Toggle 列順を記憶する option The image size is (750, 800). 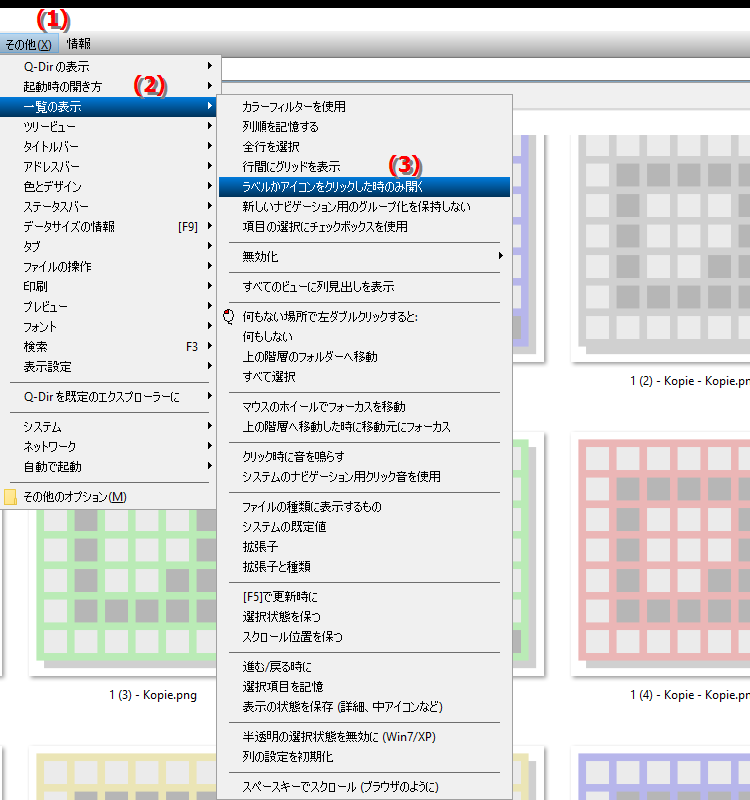click(364, 127)
